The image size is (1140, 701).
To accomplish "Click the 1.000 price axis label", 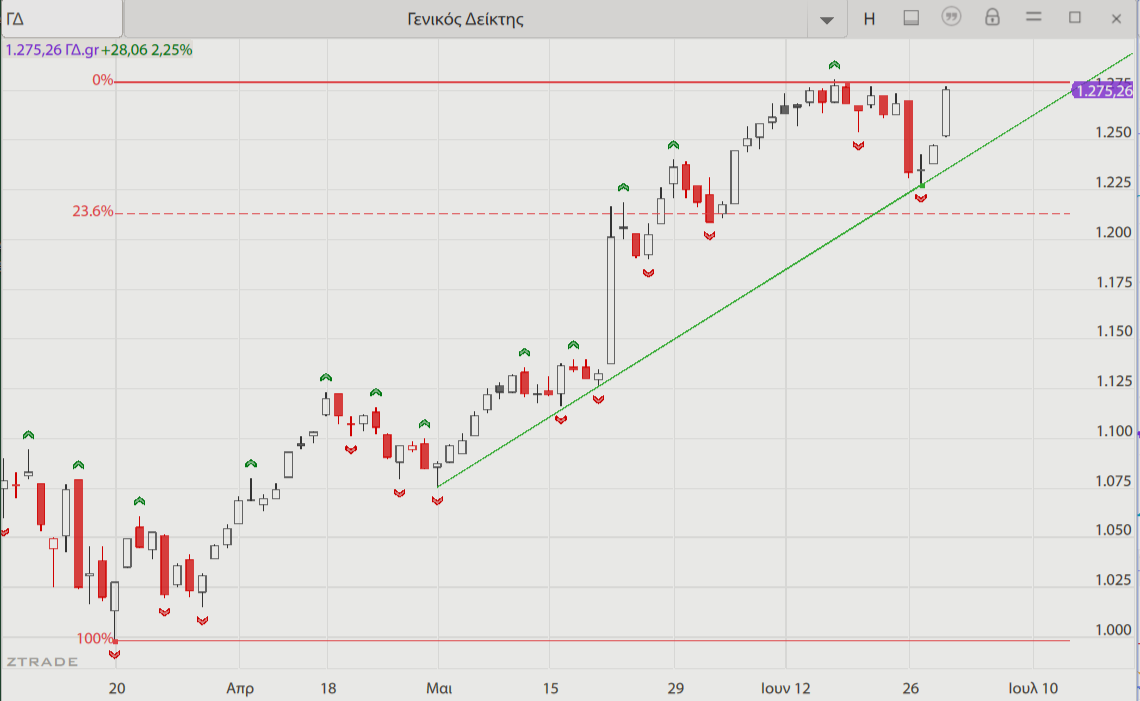I will (1114, 630).
